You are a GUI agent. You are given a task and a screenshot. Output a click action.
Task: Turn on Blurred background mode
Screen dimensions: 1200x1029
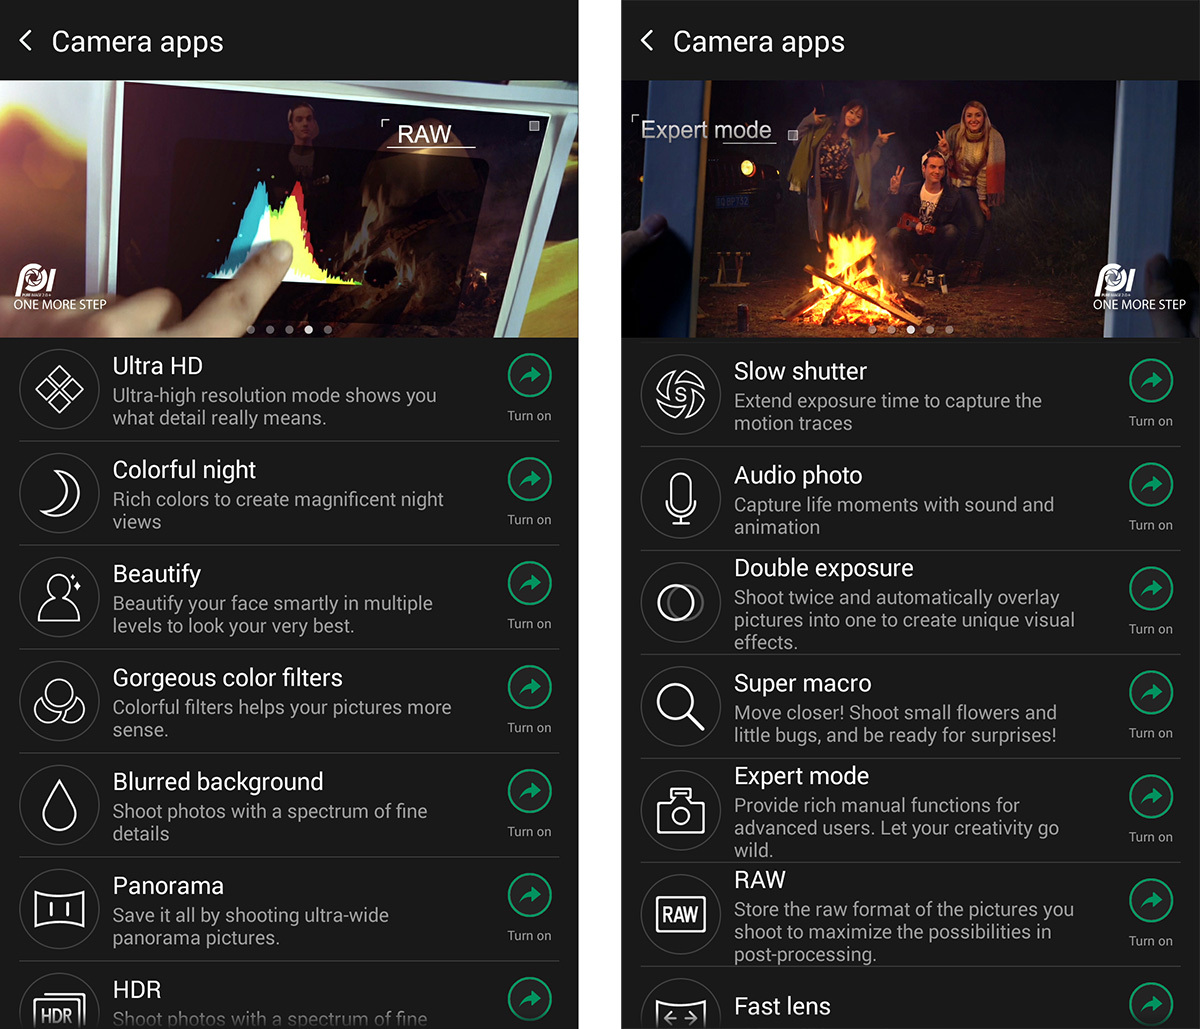[529, 792]
